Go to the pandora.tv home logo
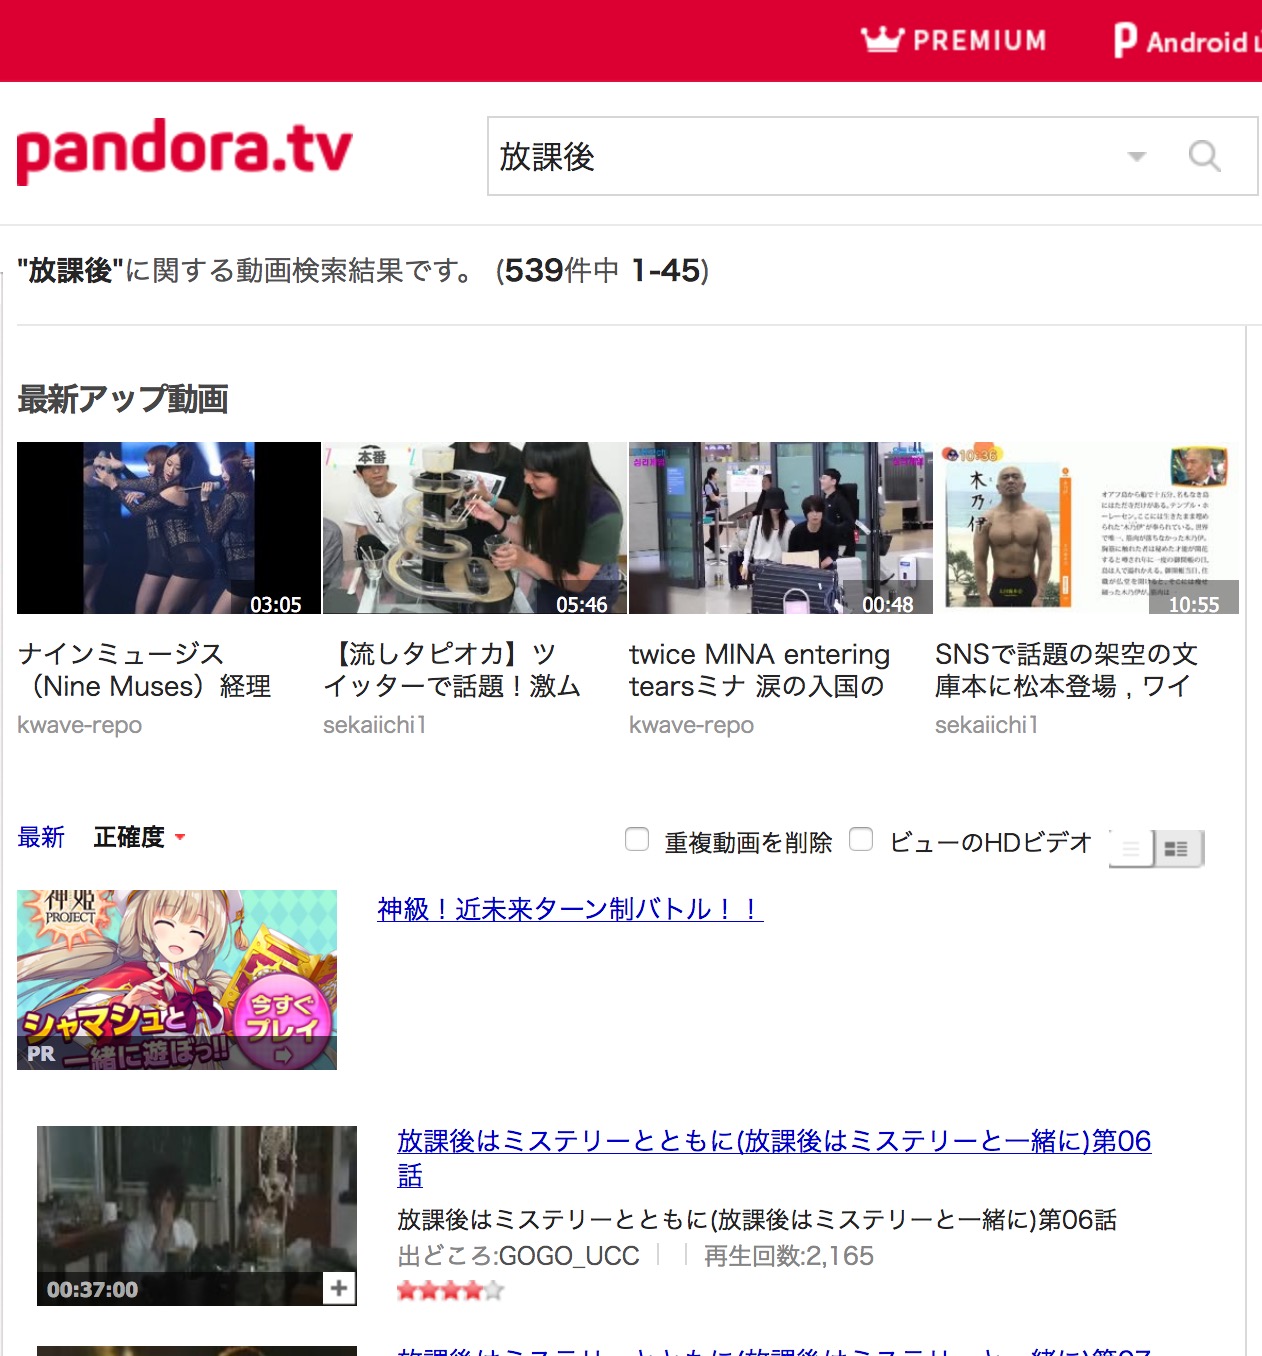 click(185, 152)
